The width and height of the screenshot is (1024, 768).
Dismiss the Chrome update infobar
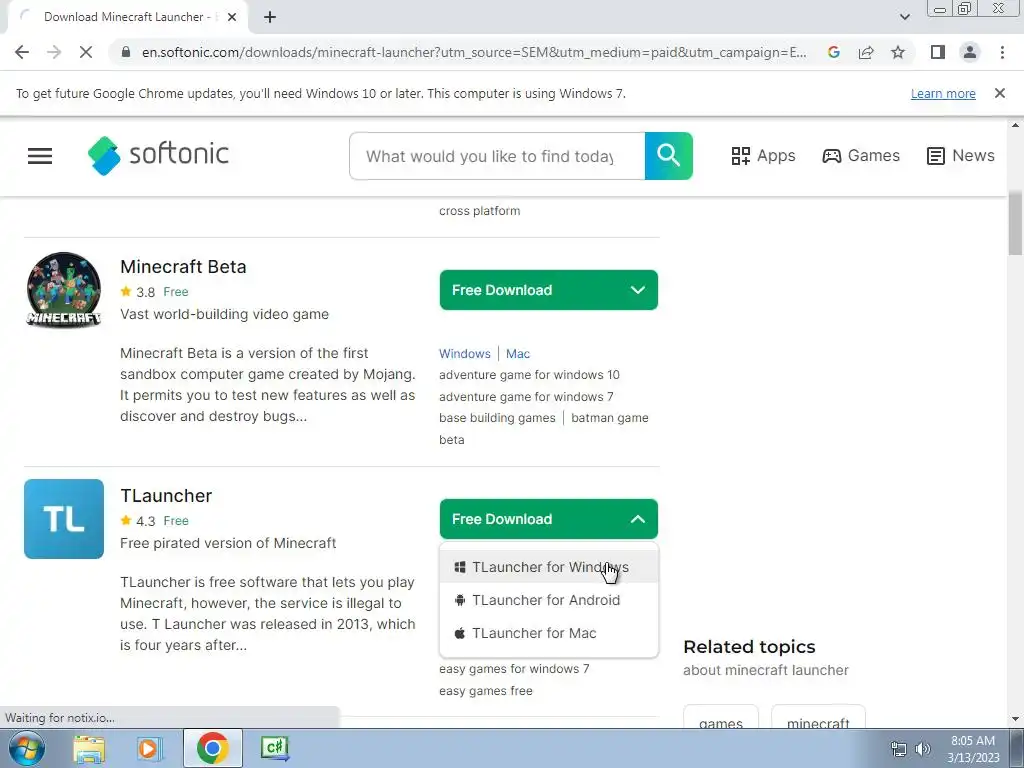pyautogui.click(x=999, y=93)
